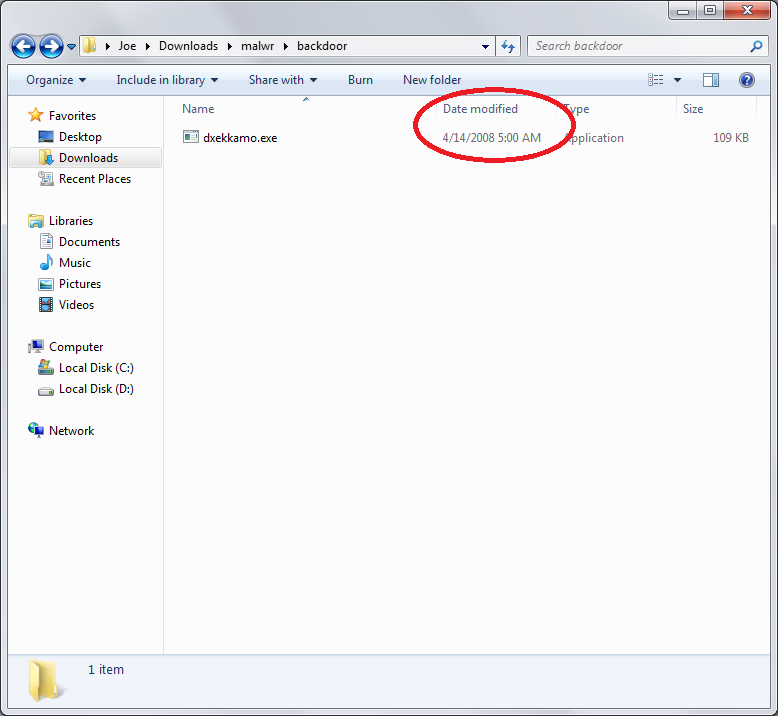Maximize the Explorer window
778x716 pixels.
click(710, 10)
